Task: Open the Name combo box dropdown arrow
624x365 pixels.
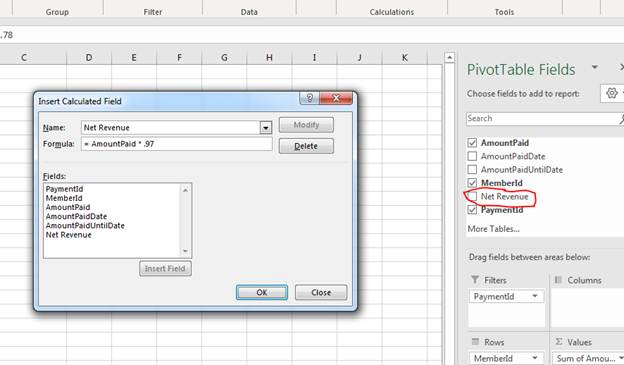Action: click(265, 128)
